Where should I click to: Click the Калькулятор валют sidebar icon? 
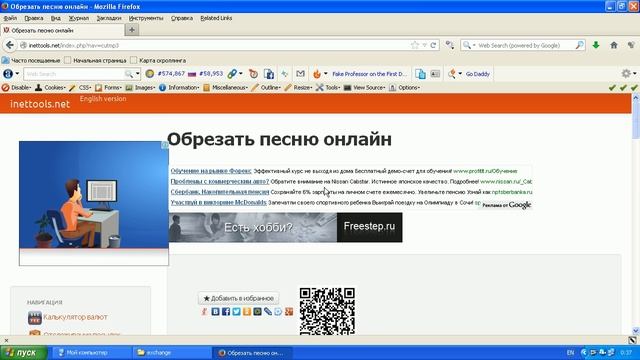[35, 318]
